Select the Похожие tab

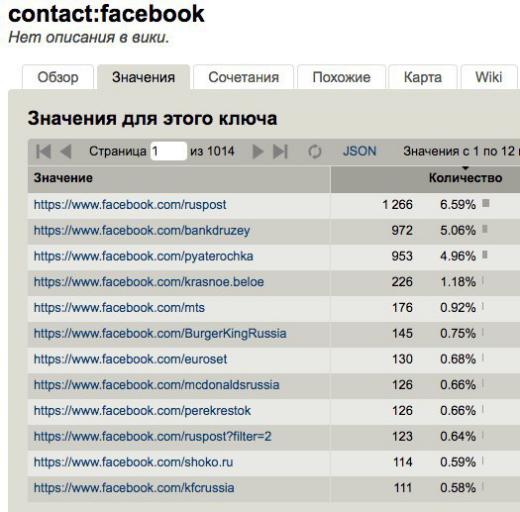click(x=341, y=77)
